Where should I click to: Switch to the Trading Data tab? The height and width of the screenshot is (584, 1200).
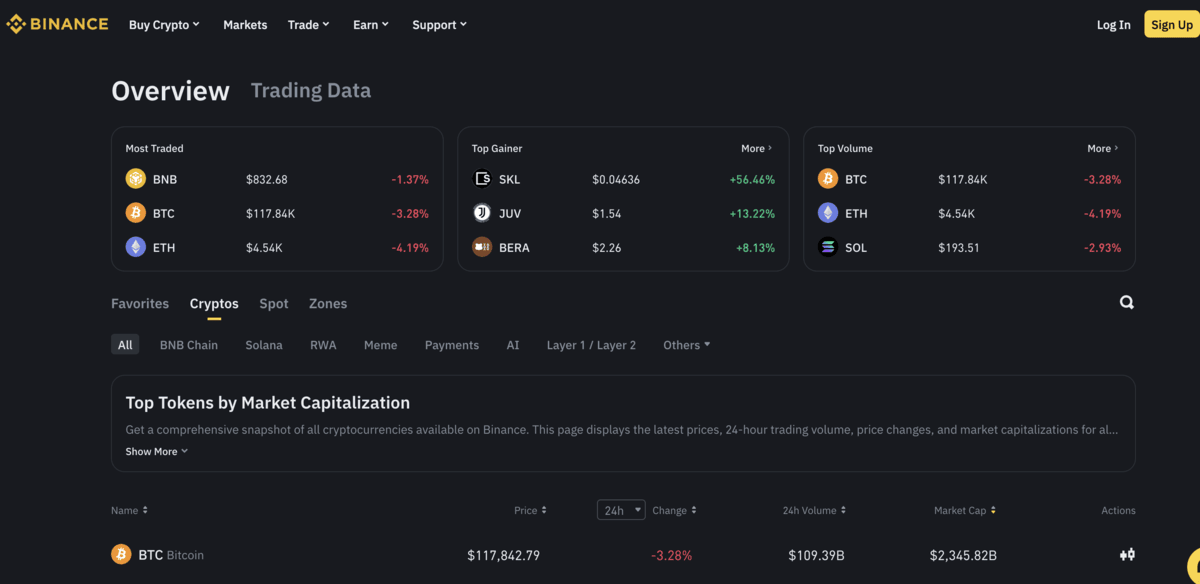coord(311,90)
